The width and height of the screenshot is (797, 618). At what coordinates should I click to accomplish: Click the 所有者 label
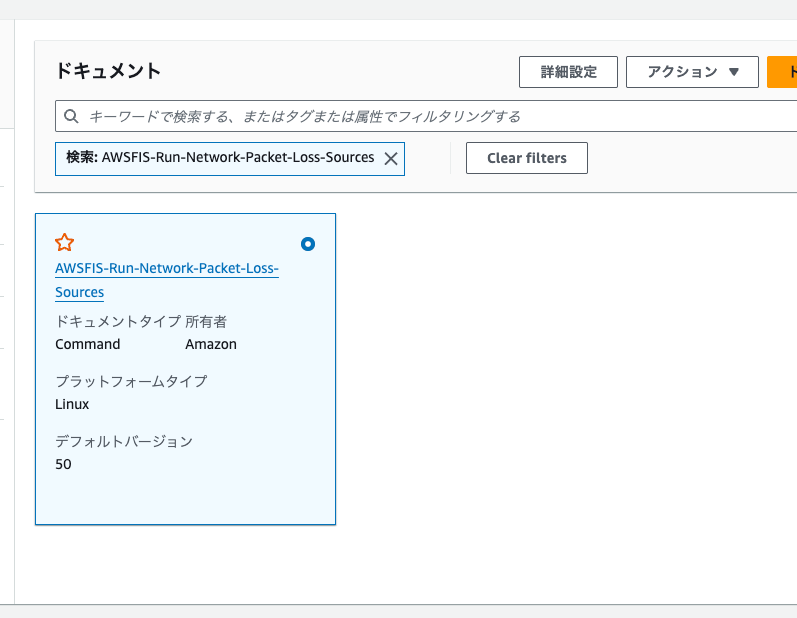point(206,321)
